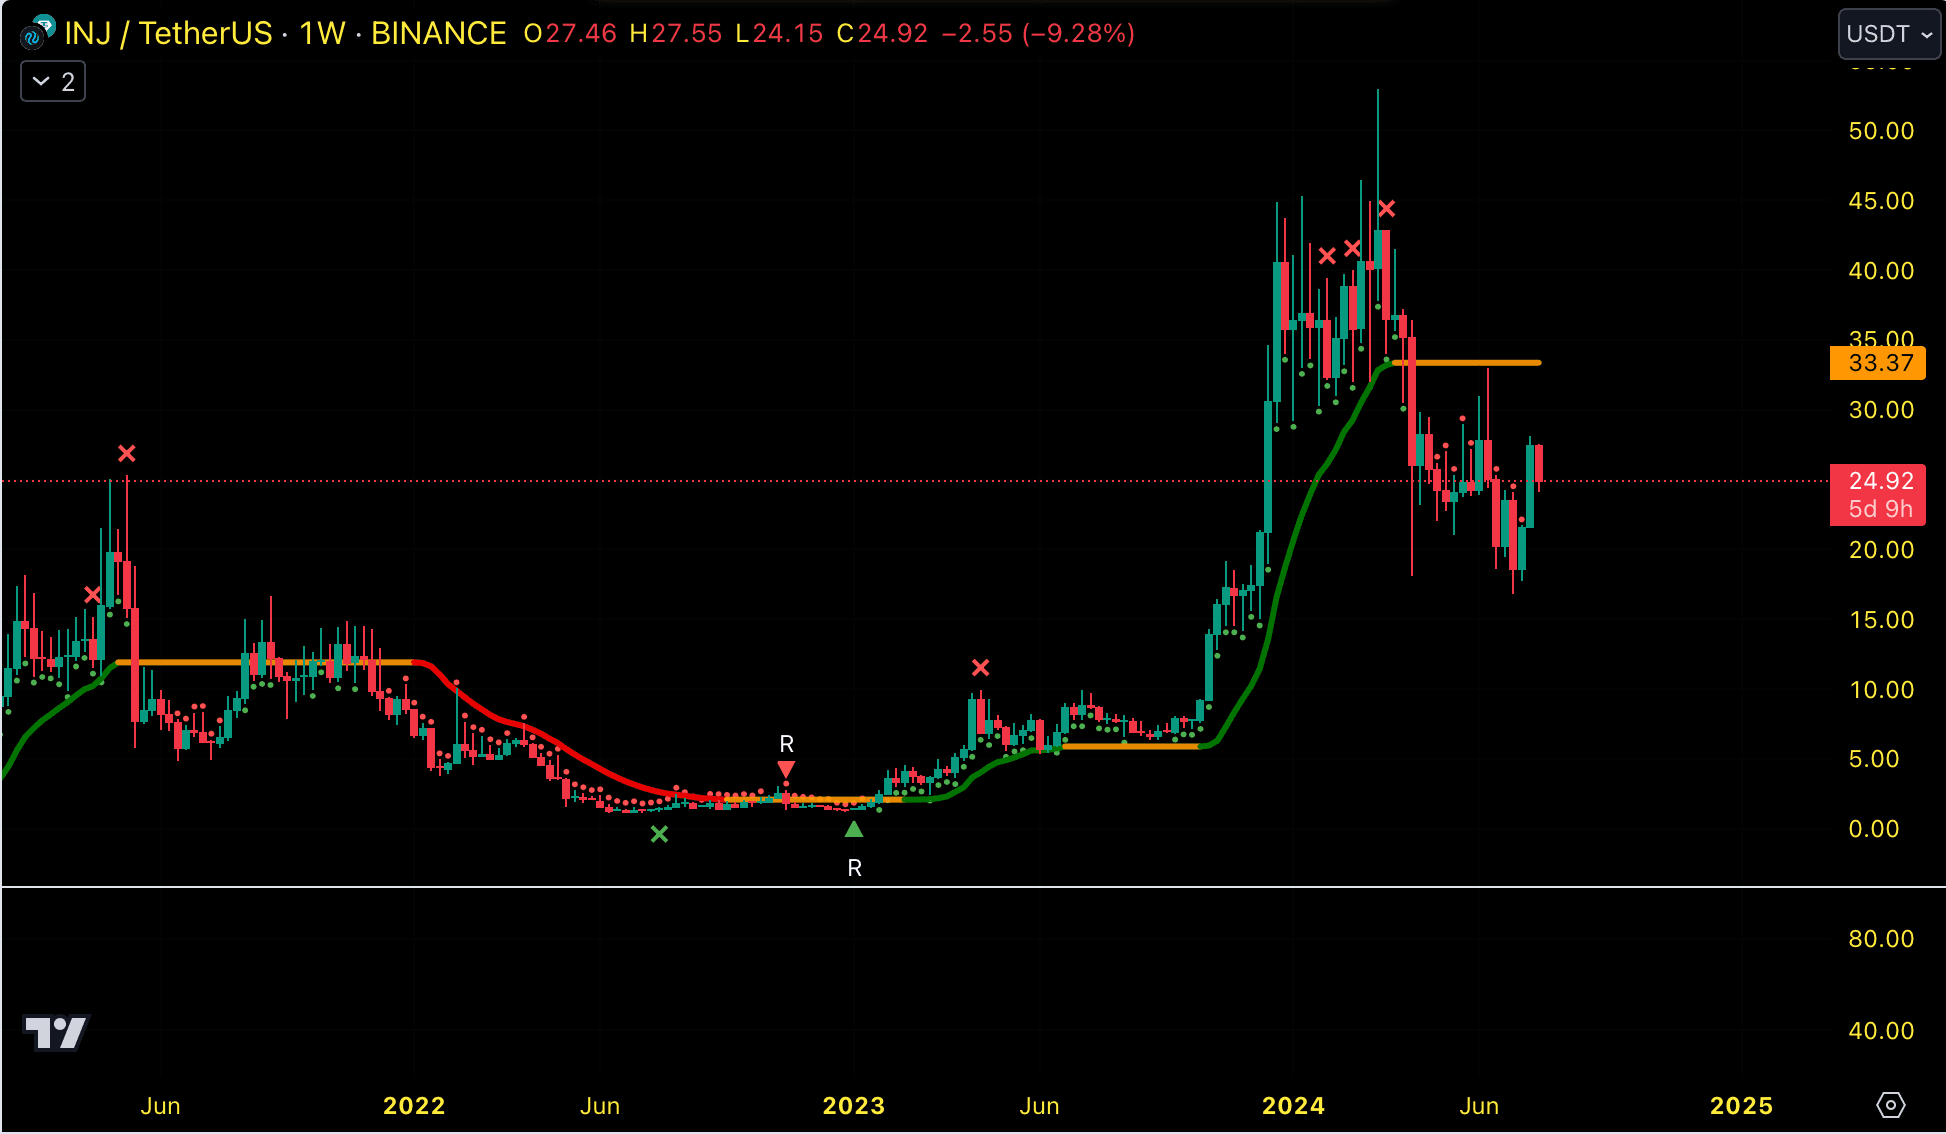This screenshot has width=1946, height=1134.
Task: Click the change value −2.55 (−9.28%)
Action: [x=1038, y=34]
